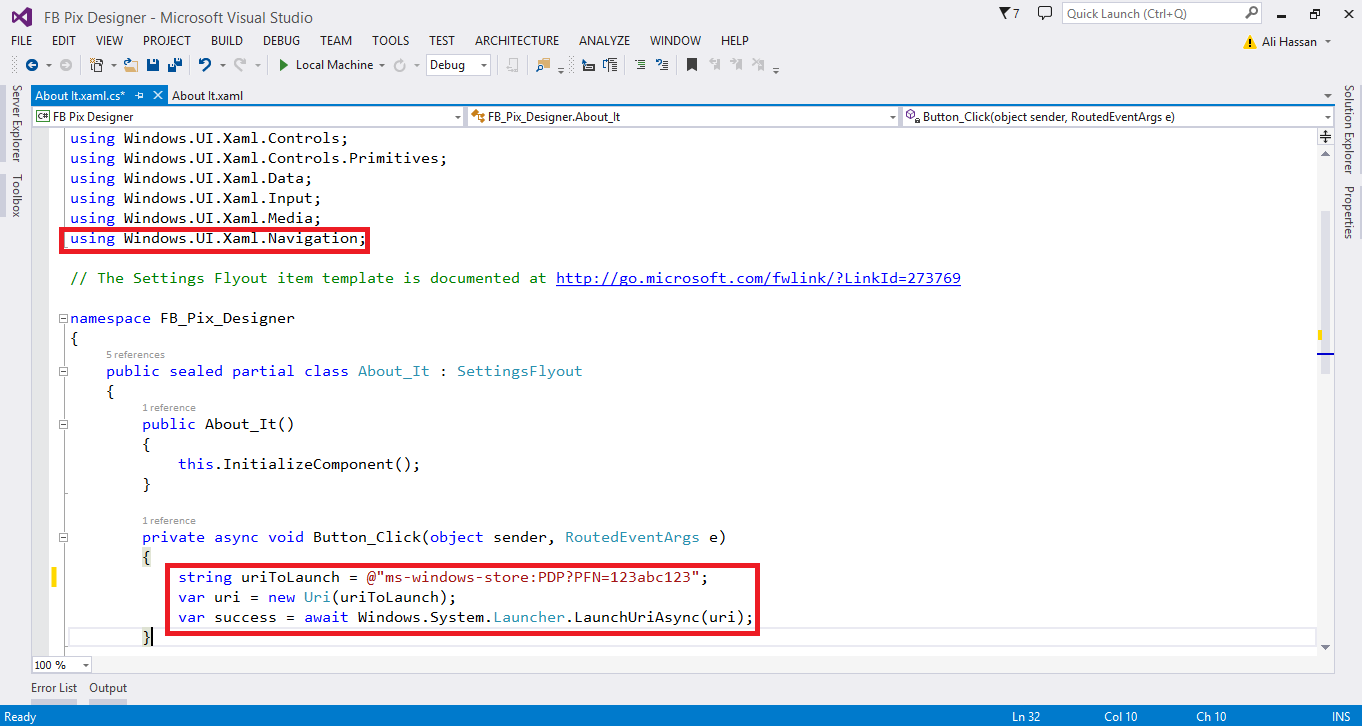Click '1 reference' above About_It() constructor
Viewport: 1362px width, 726px height.
point(169,407)
